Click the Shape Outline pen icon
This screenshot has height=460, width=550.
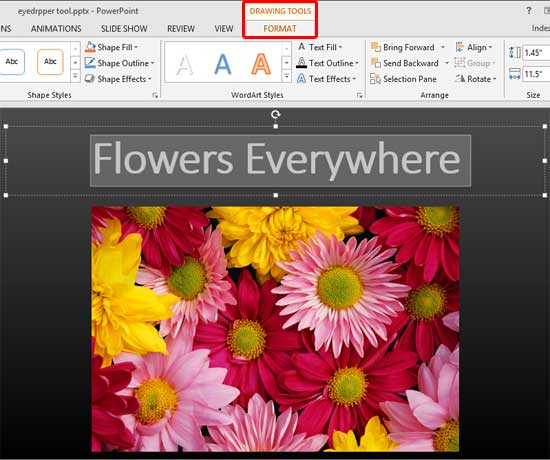[x=90, y=63]
